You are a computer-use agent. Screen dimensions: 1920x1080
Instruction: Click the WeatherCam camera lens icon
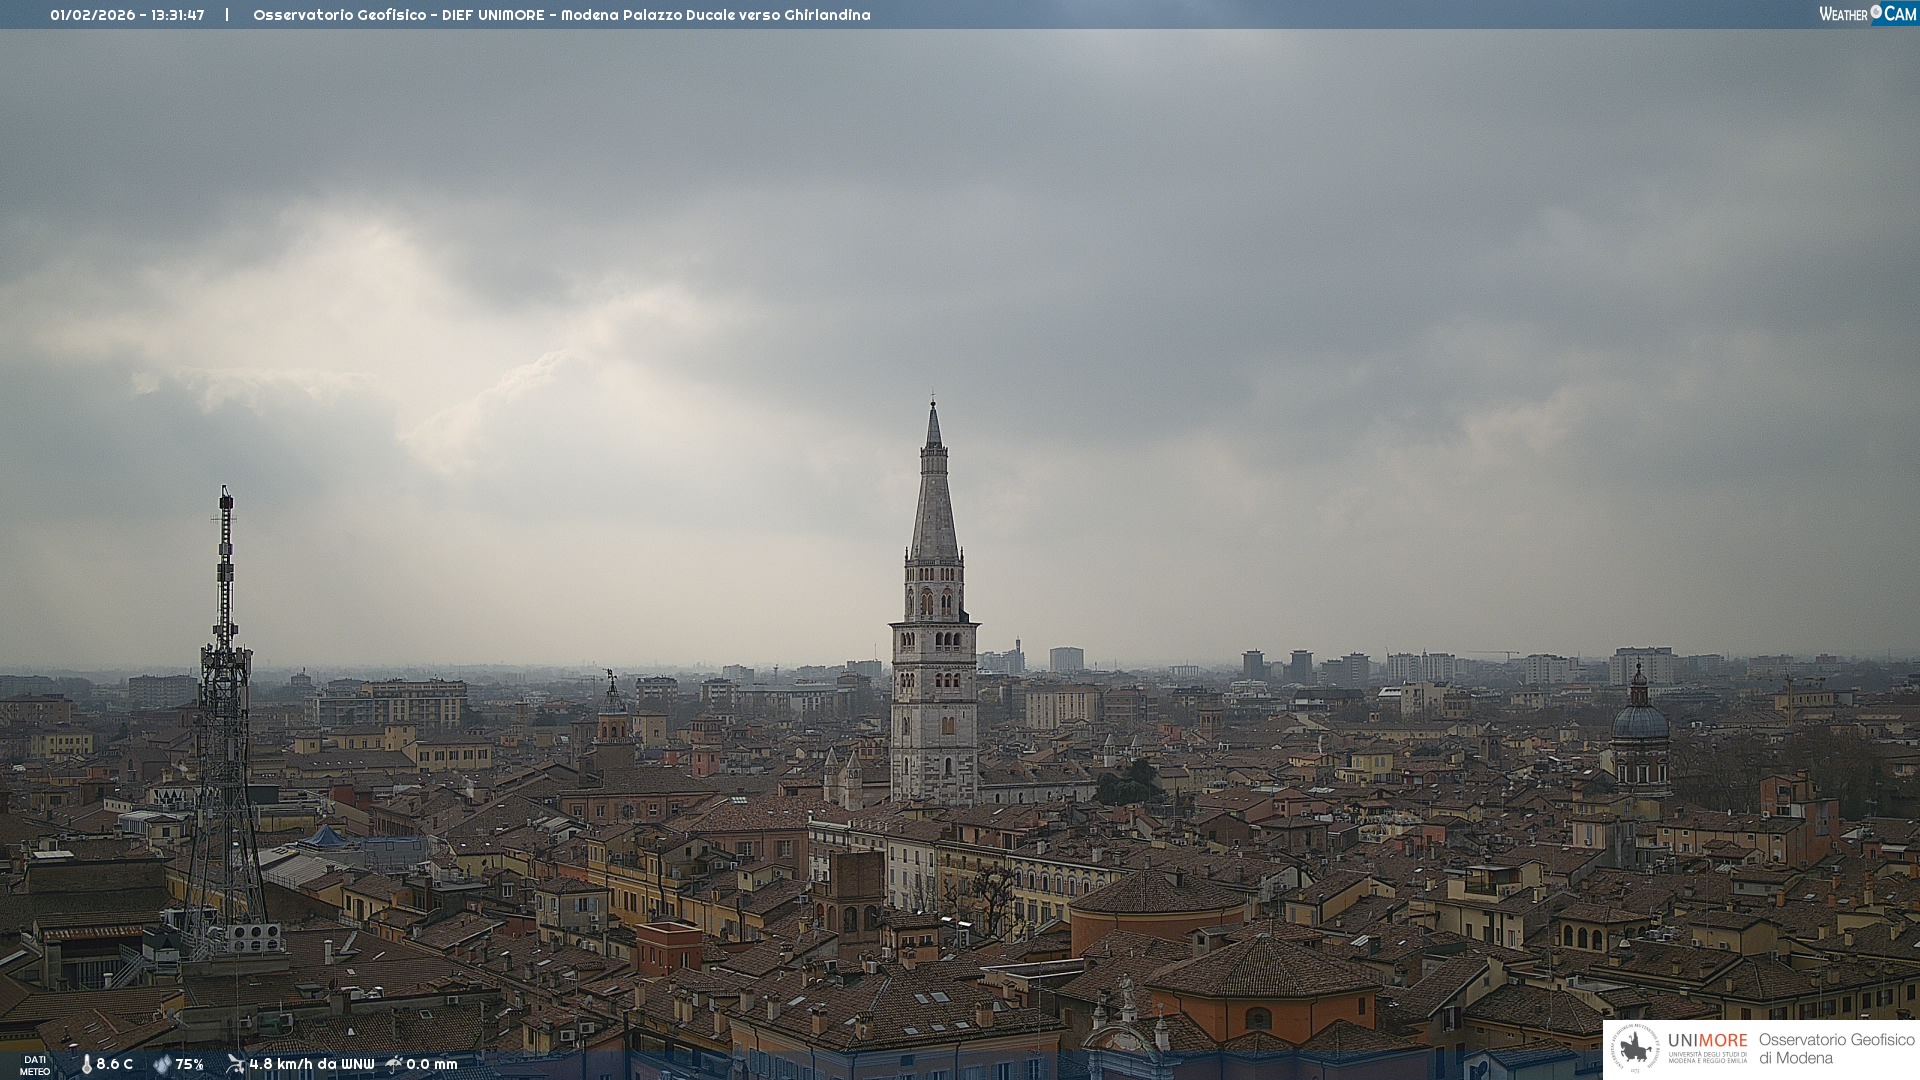[x=1876, y=12]
